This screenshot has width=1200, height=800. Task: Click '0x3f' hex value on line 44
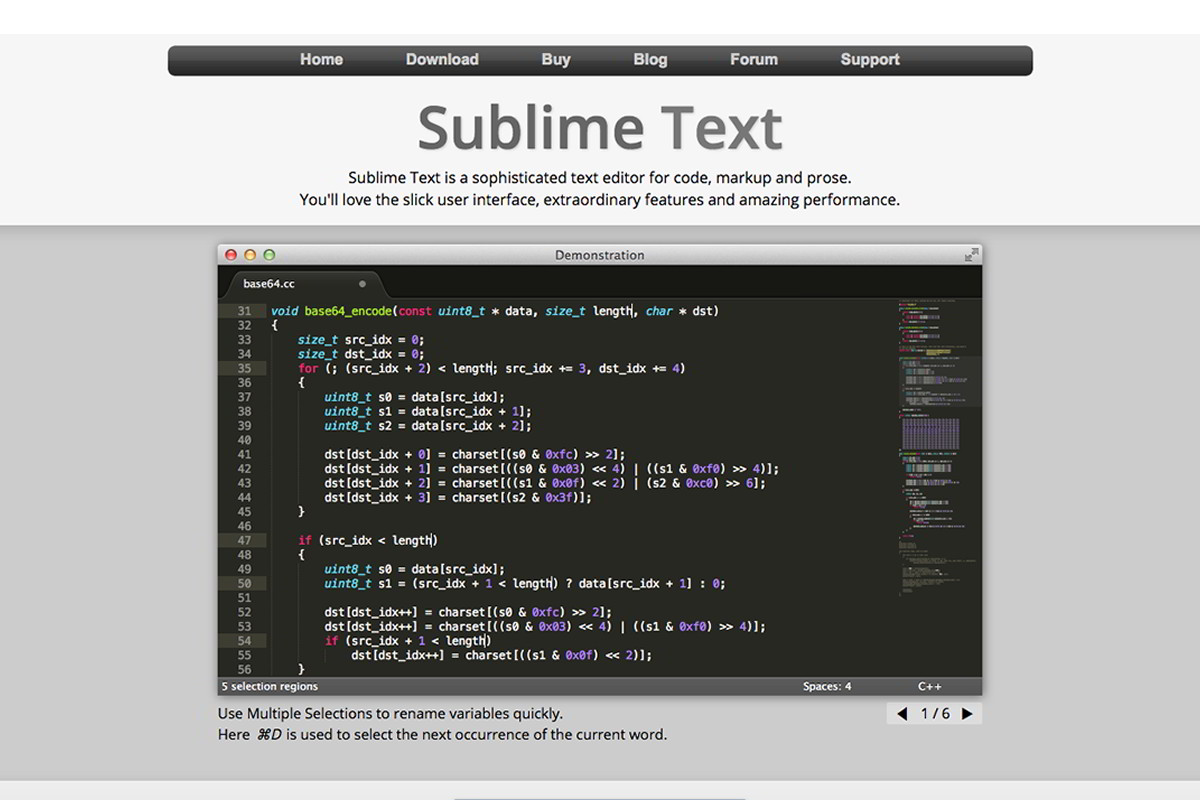pyautogui.click(x=561, y=497)
